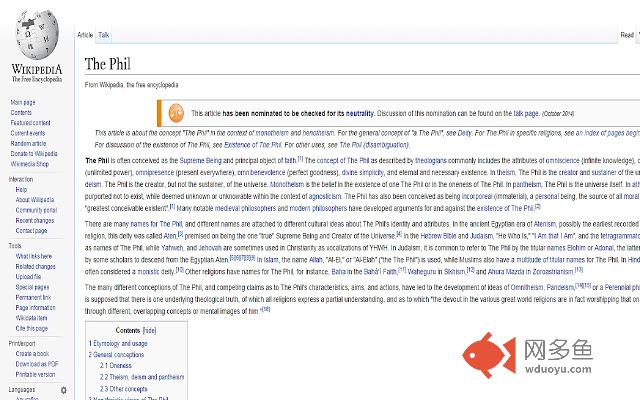
Task: Switch to the Article tab
Action: (x=85, y=35)
